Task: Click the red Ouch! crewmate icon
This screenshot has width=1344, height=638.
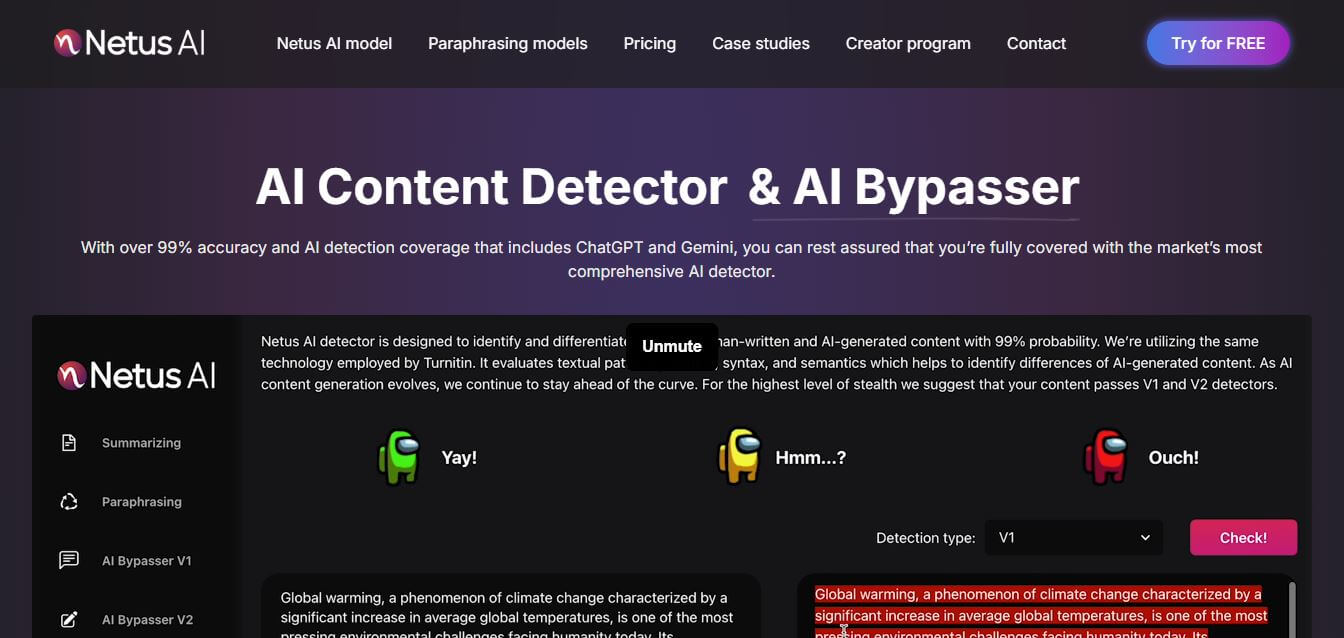Action: [1105, 457]
